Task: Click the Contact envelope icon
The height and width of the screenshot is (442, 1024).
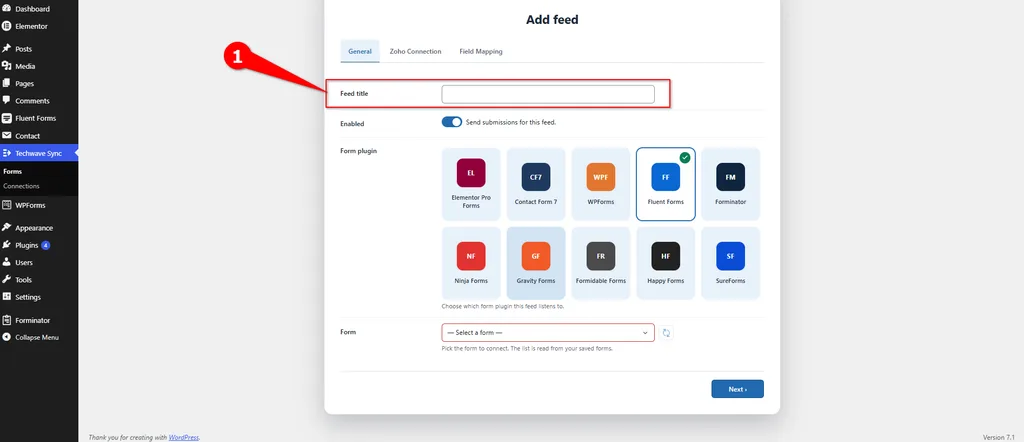Action: click(x=7, y=136)
